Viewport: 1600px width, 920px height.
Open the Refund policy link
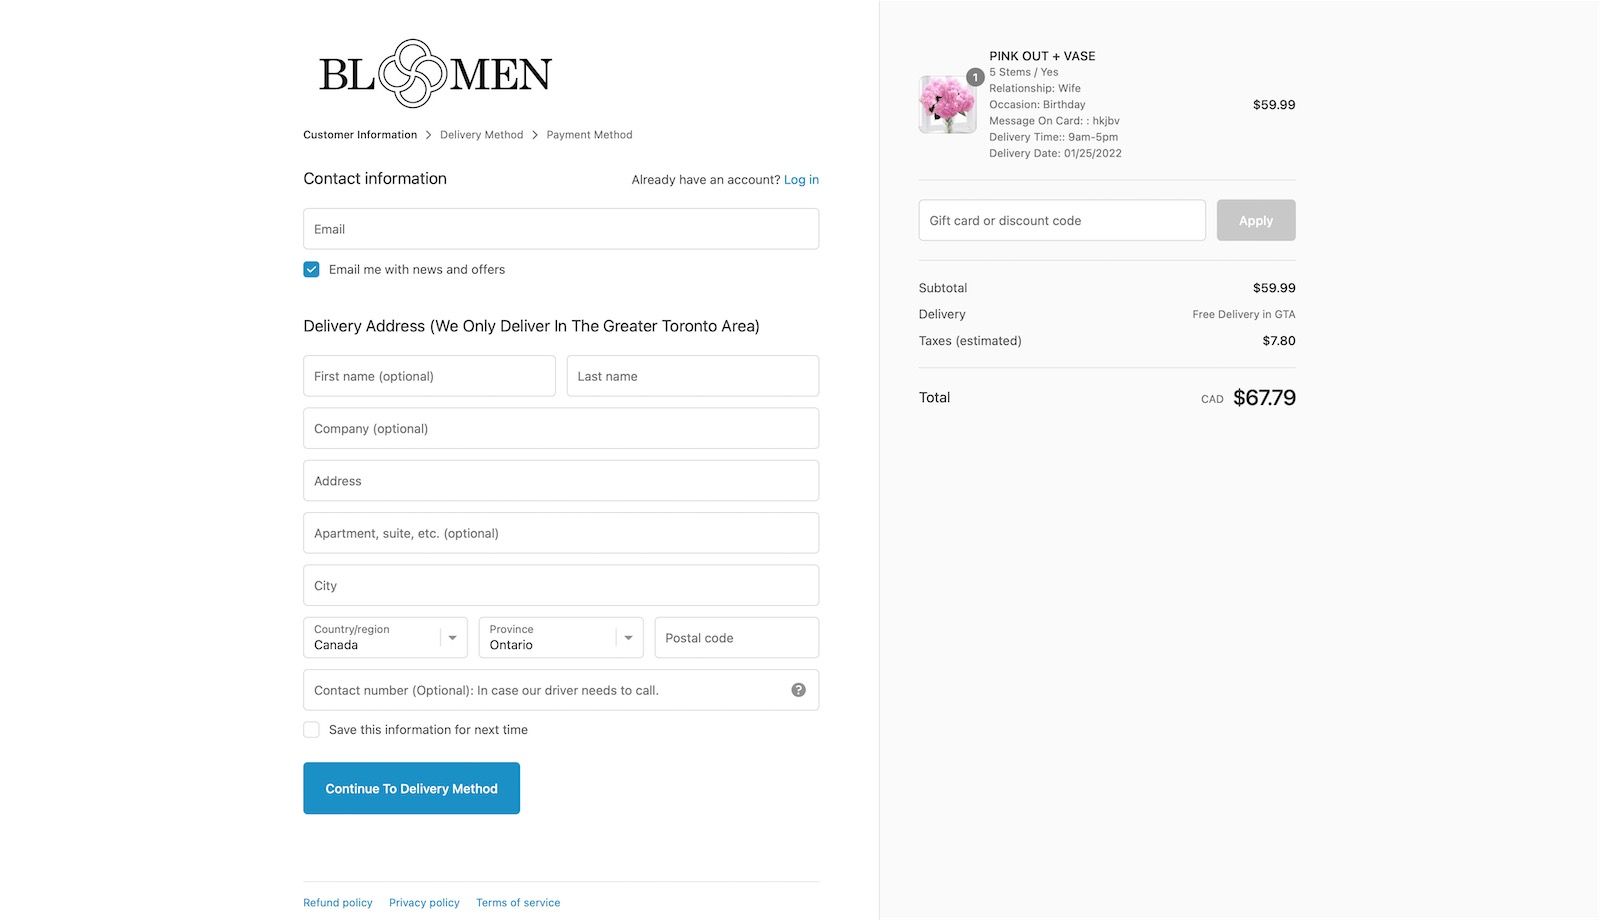(x=338, y=903)
